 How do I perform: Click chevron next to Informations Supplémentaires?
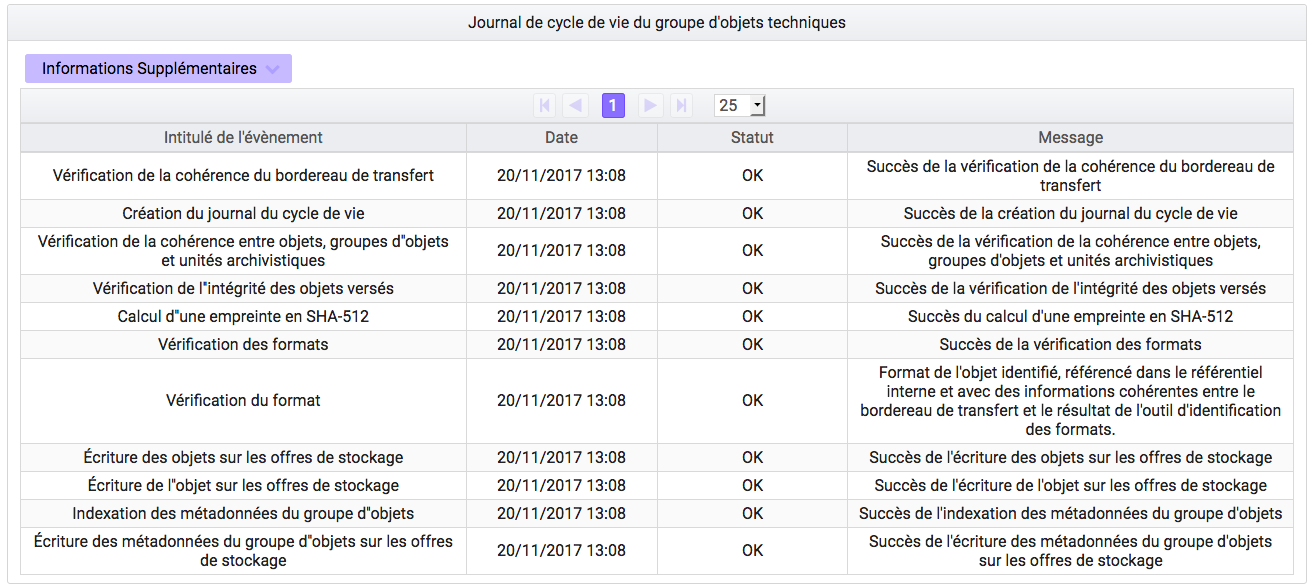pos(272,69)
